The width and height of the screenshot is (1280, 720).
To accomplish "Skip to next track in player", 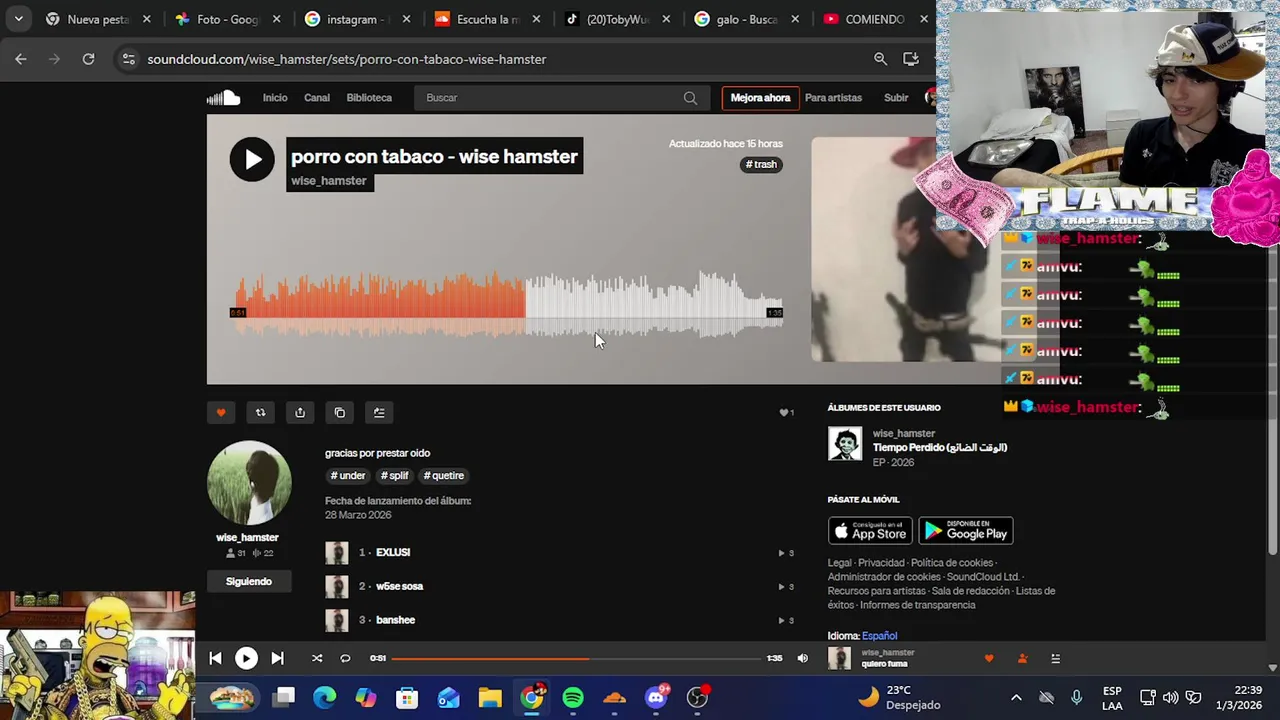I will (277, 658).
